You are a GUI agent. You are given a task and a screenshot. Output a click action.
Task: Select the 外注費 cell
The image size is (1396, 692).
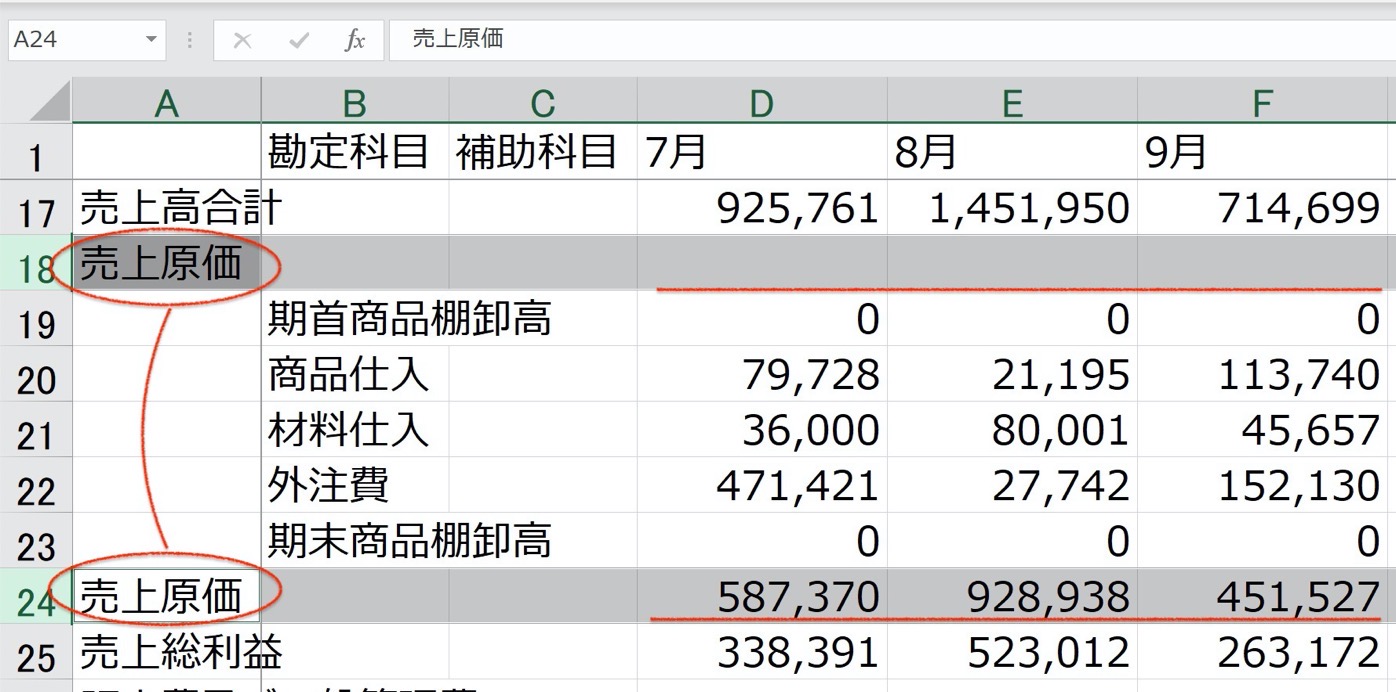pyautogui.click(x=355, y=486)
